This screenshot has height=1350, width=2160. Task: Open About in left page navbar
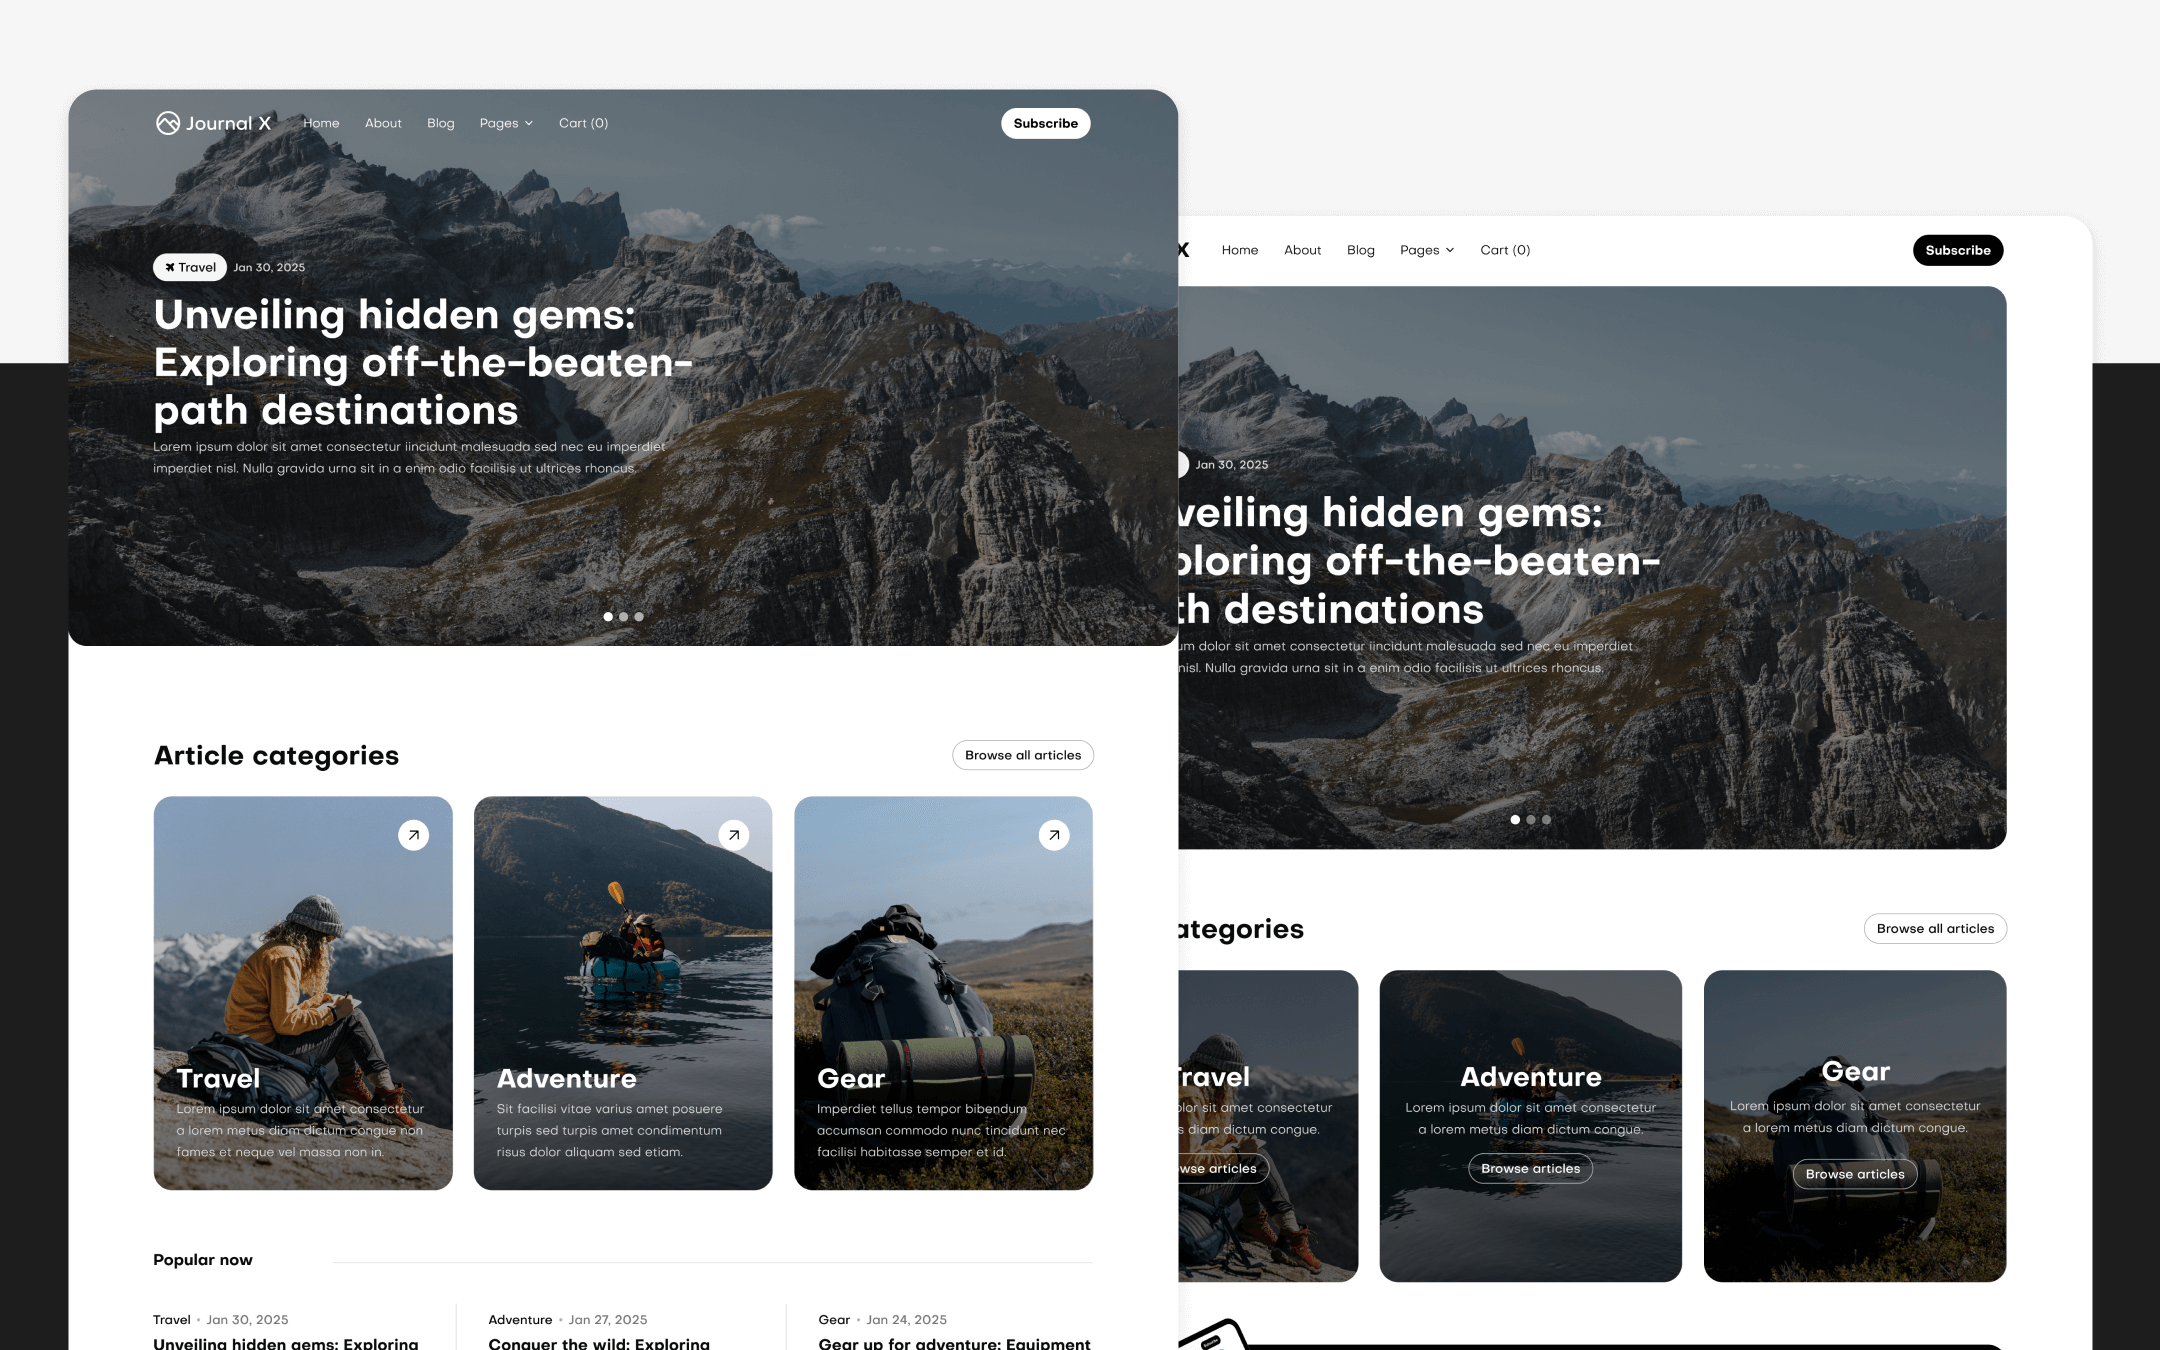(383, 123)
